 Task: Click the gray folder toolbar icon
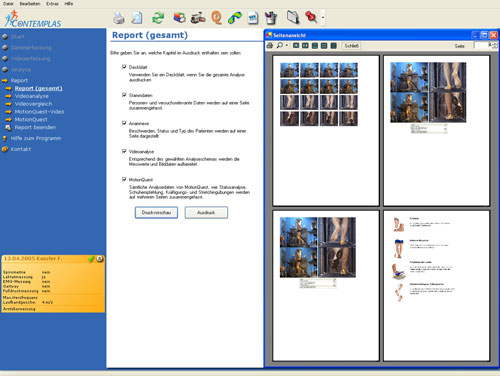[293, 17]
